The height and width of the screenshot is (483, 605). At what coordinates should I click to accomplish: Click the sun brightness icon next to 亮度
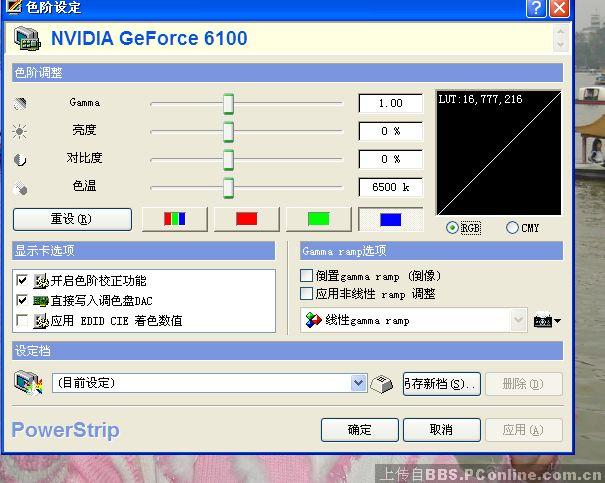[x=19, y=131]
